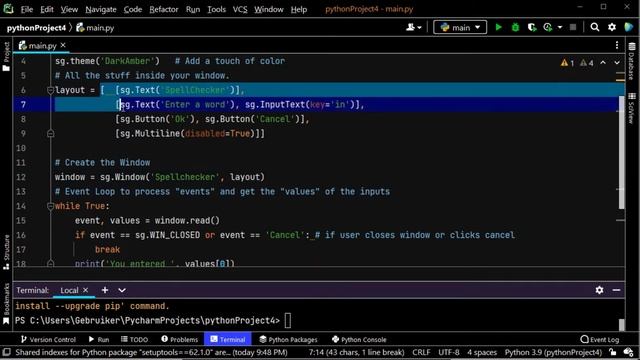Open the main run configuration dropdown

click(x=460, y=27)
